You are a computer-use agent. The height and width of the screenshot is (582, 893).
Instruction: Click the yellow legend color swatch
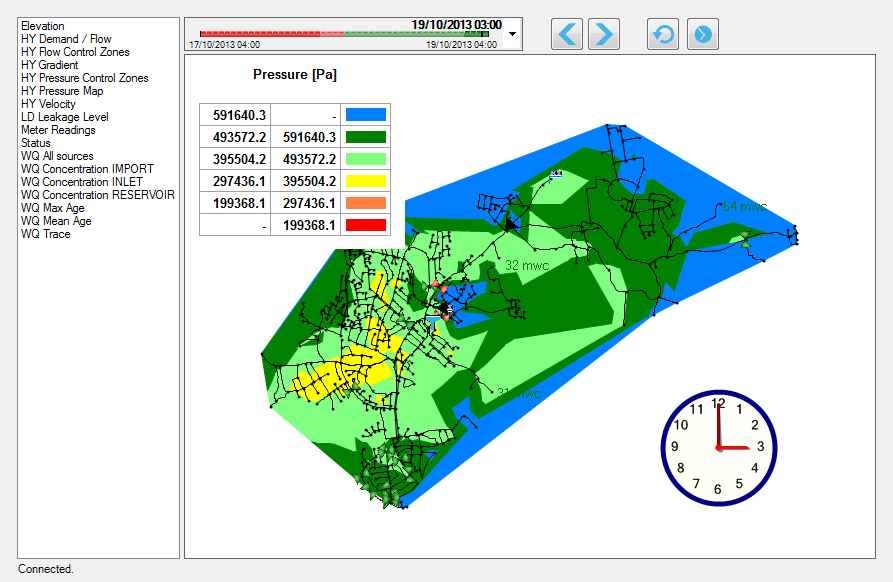point(365,181)
